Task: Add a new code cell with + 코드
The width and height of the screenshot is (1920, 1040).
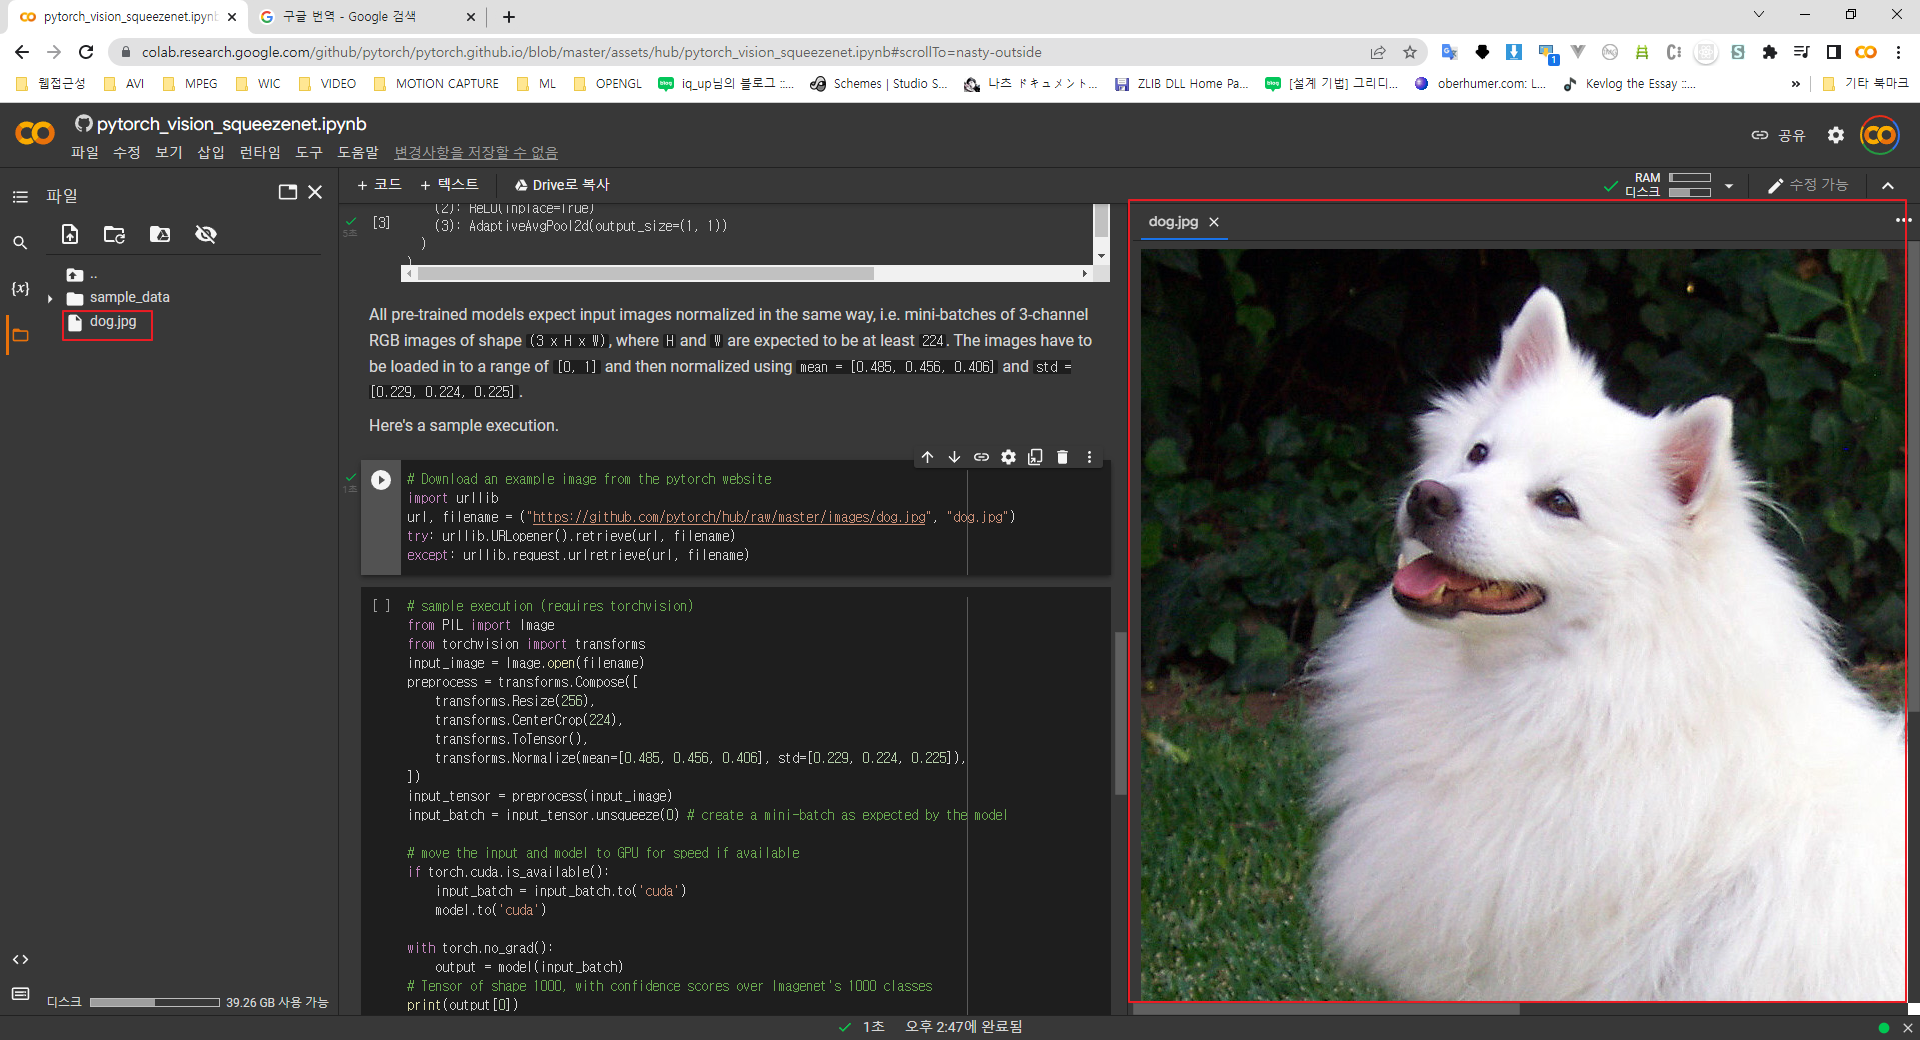Action: coord(379,185)
